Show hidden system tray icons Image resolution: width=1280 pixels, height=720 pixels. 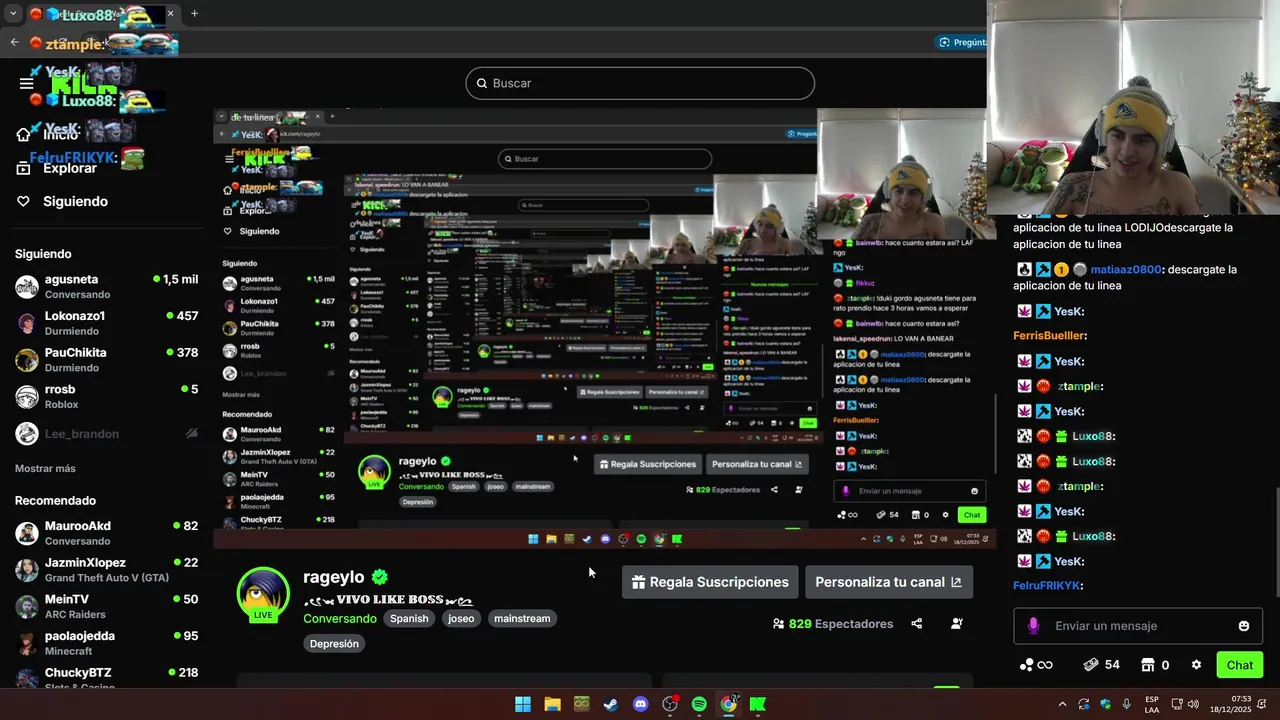coord(1062,704)
